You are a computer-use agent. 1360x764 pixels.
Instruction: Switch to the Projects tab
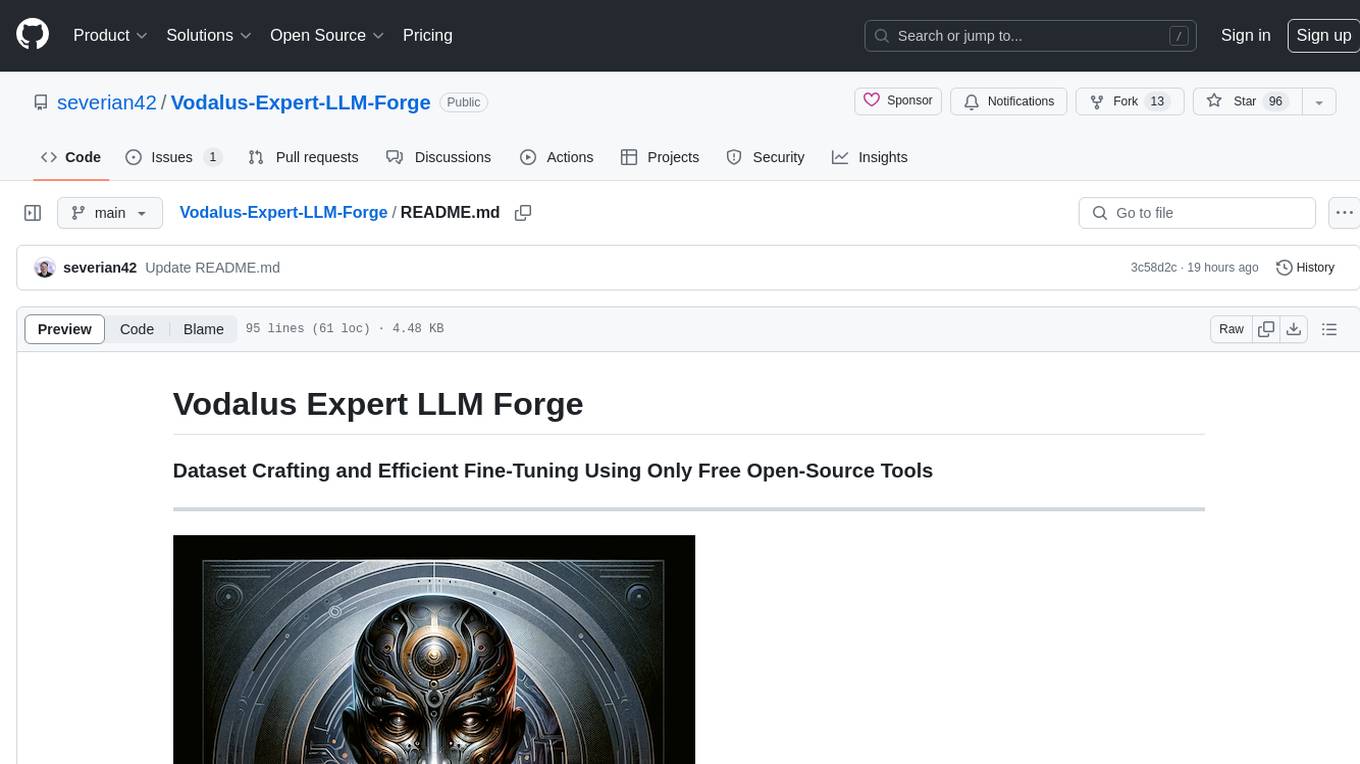[660, 157]
